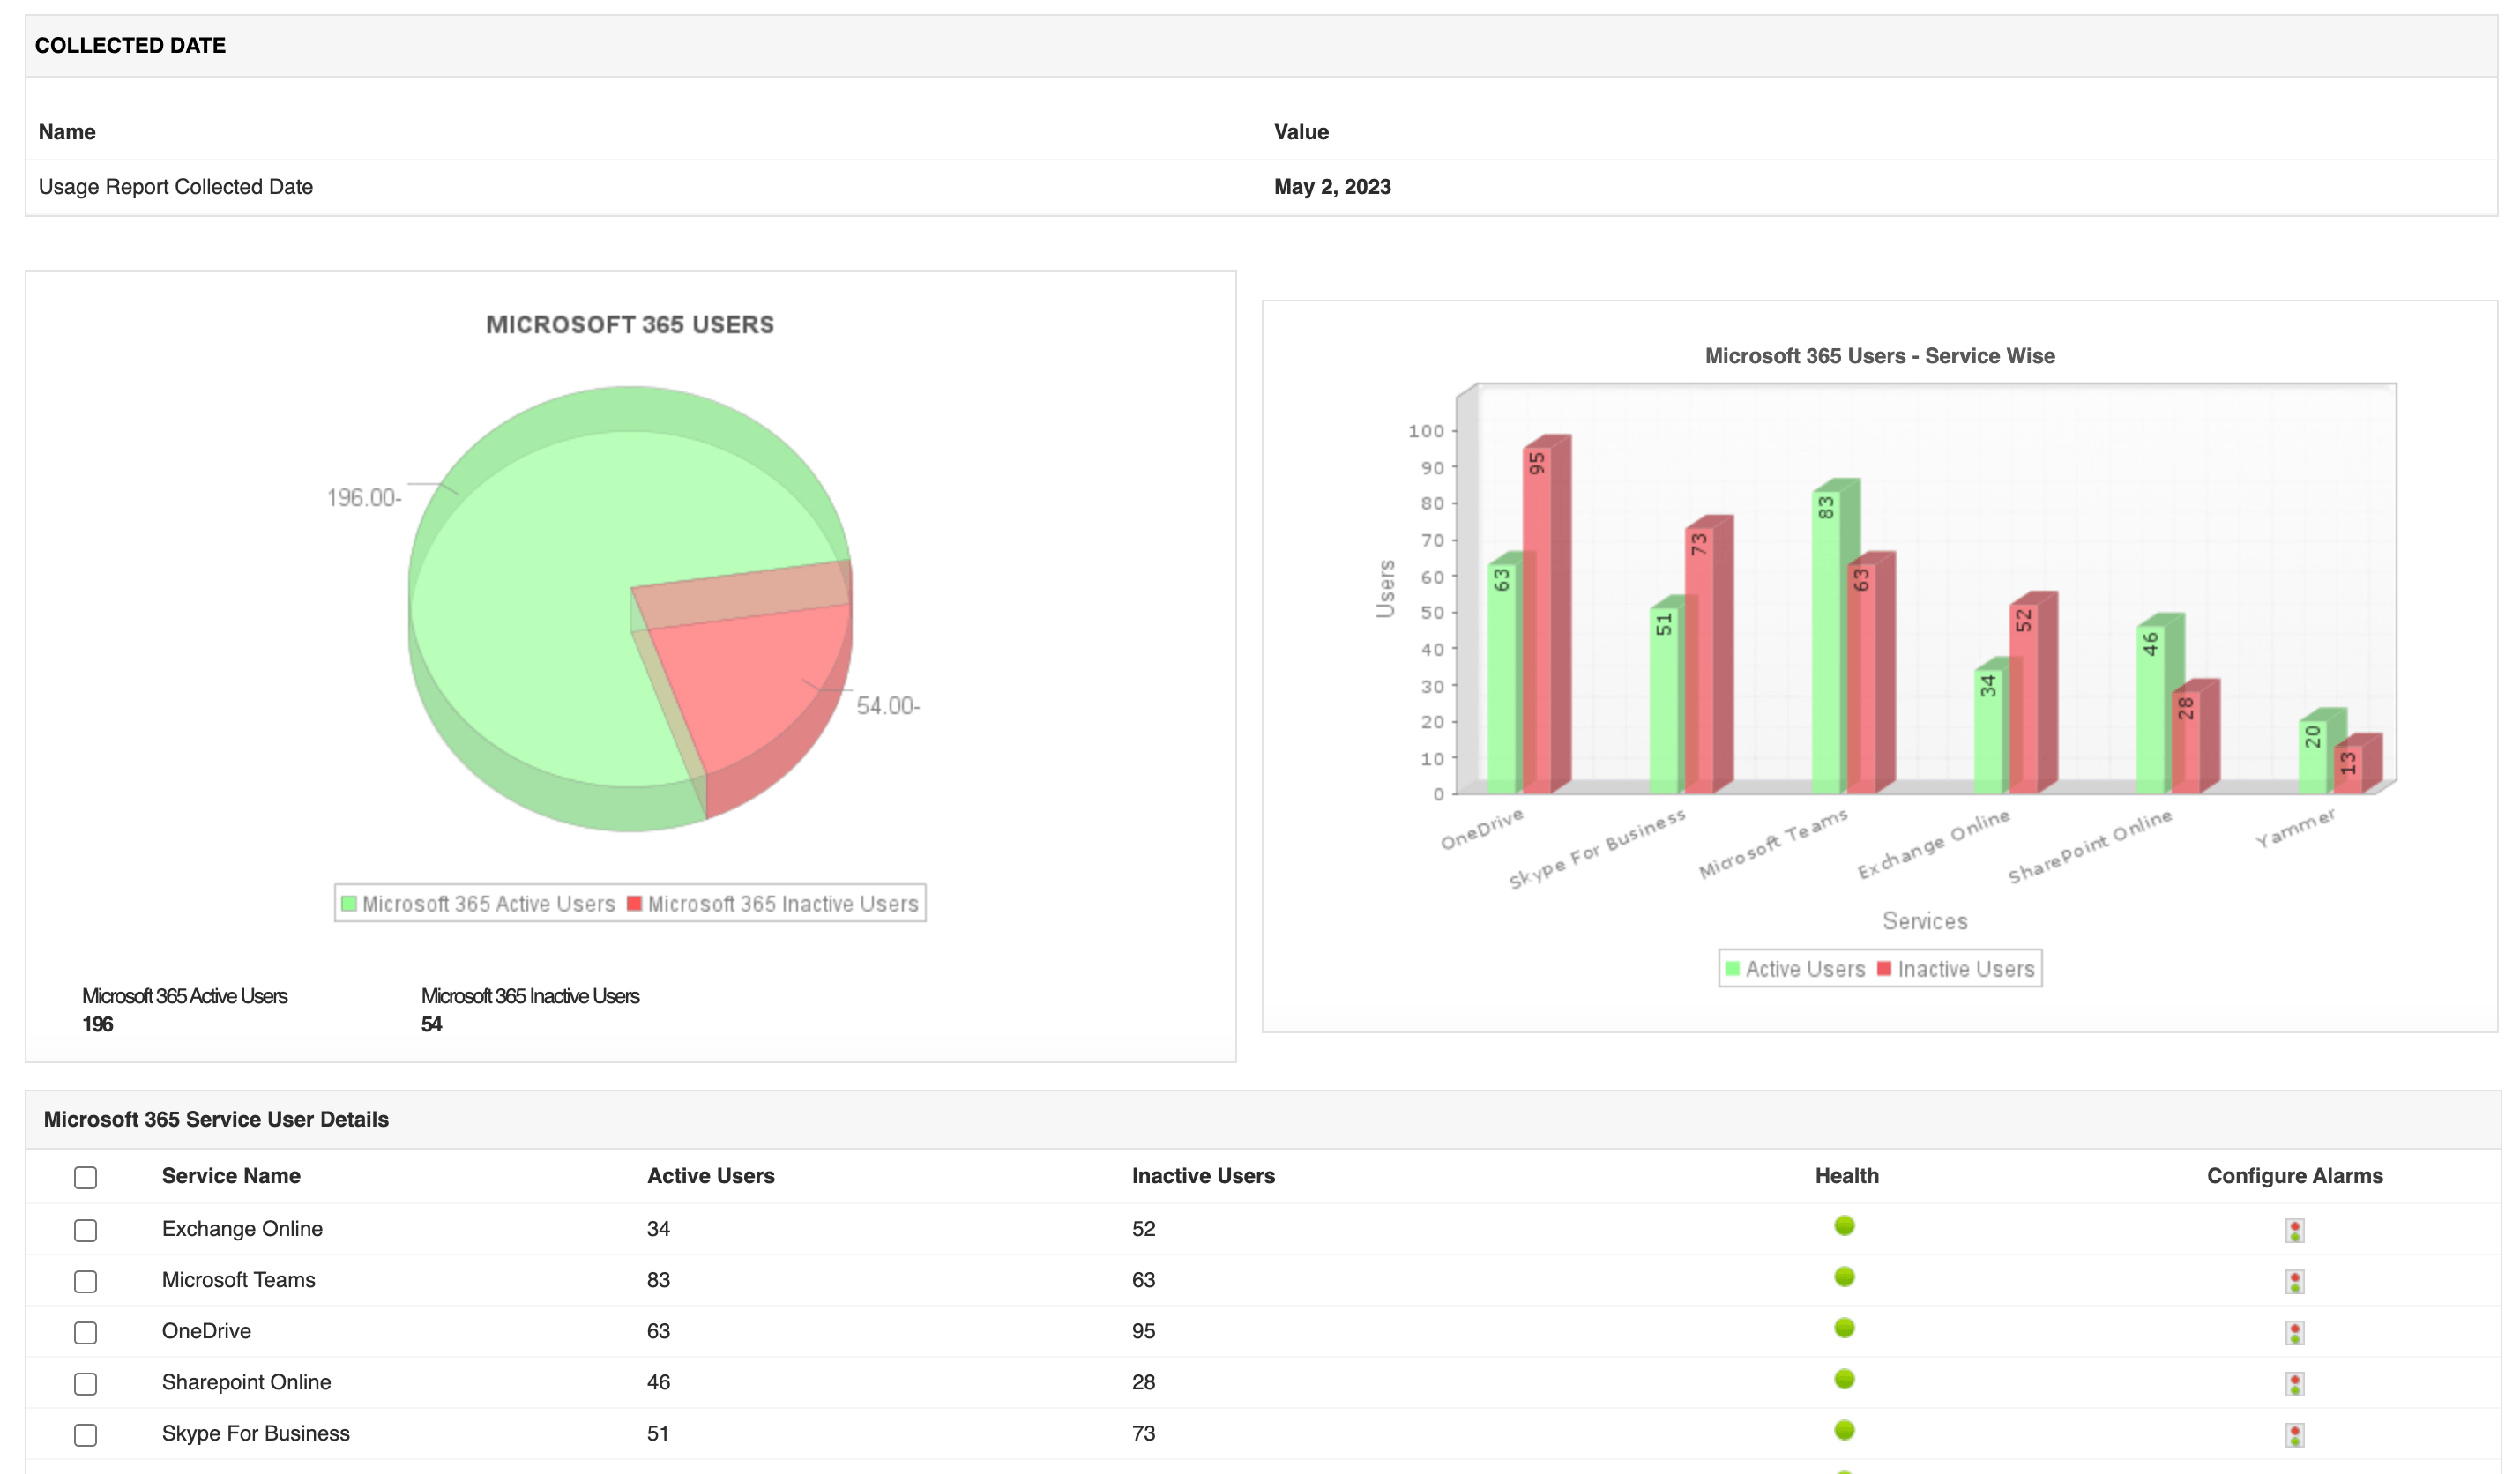Click the Microsoft 365 Inactive Users count 54
Viewport: 2520px width, 1474px height.
[x=431, y=1024]
